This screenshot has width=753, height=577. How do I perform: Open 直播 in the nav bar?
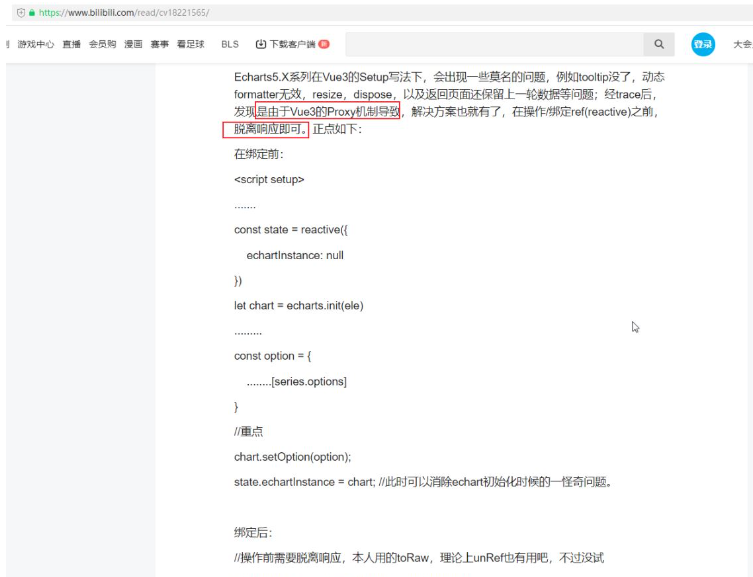pos(72,44)
